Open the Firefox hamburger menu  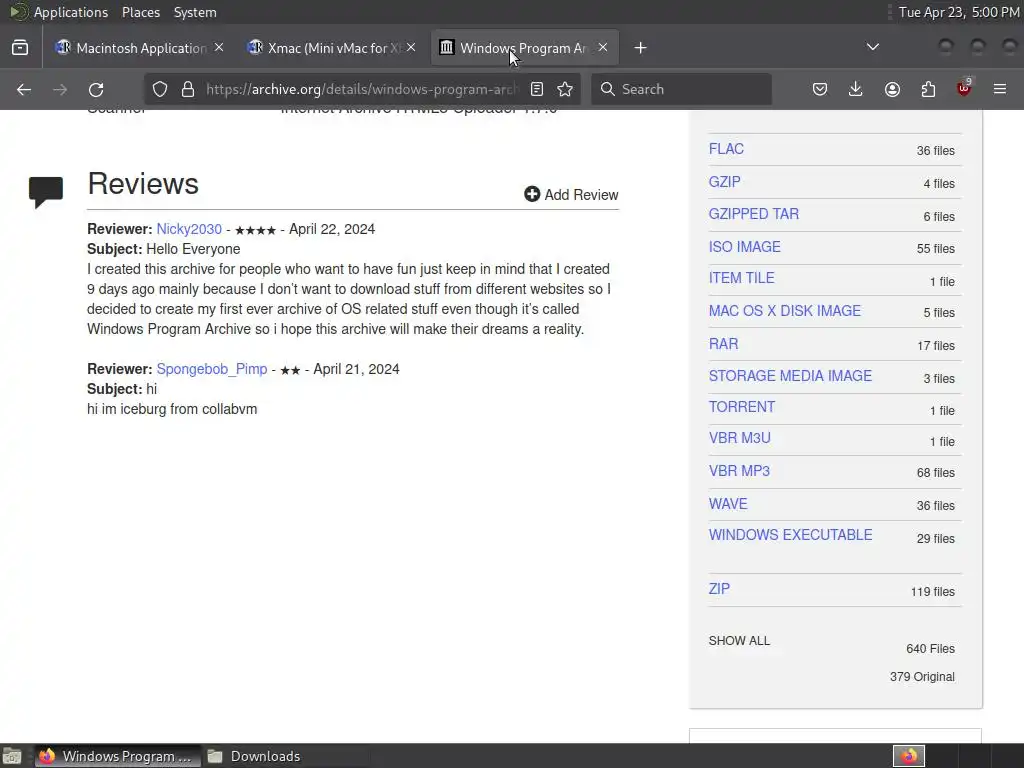pos(1000,89)
